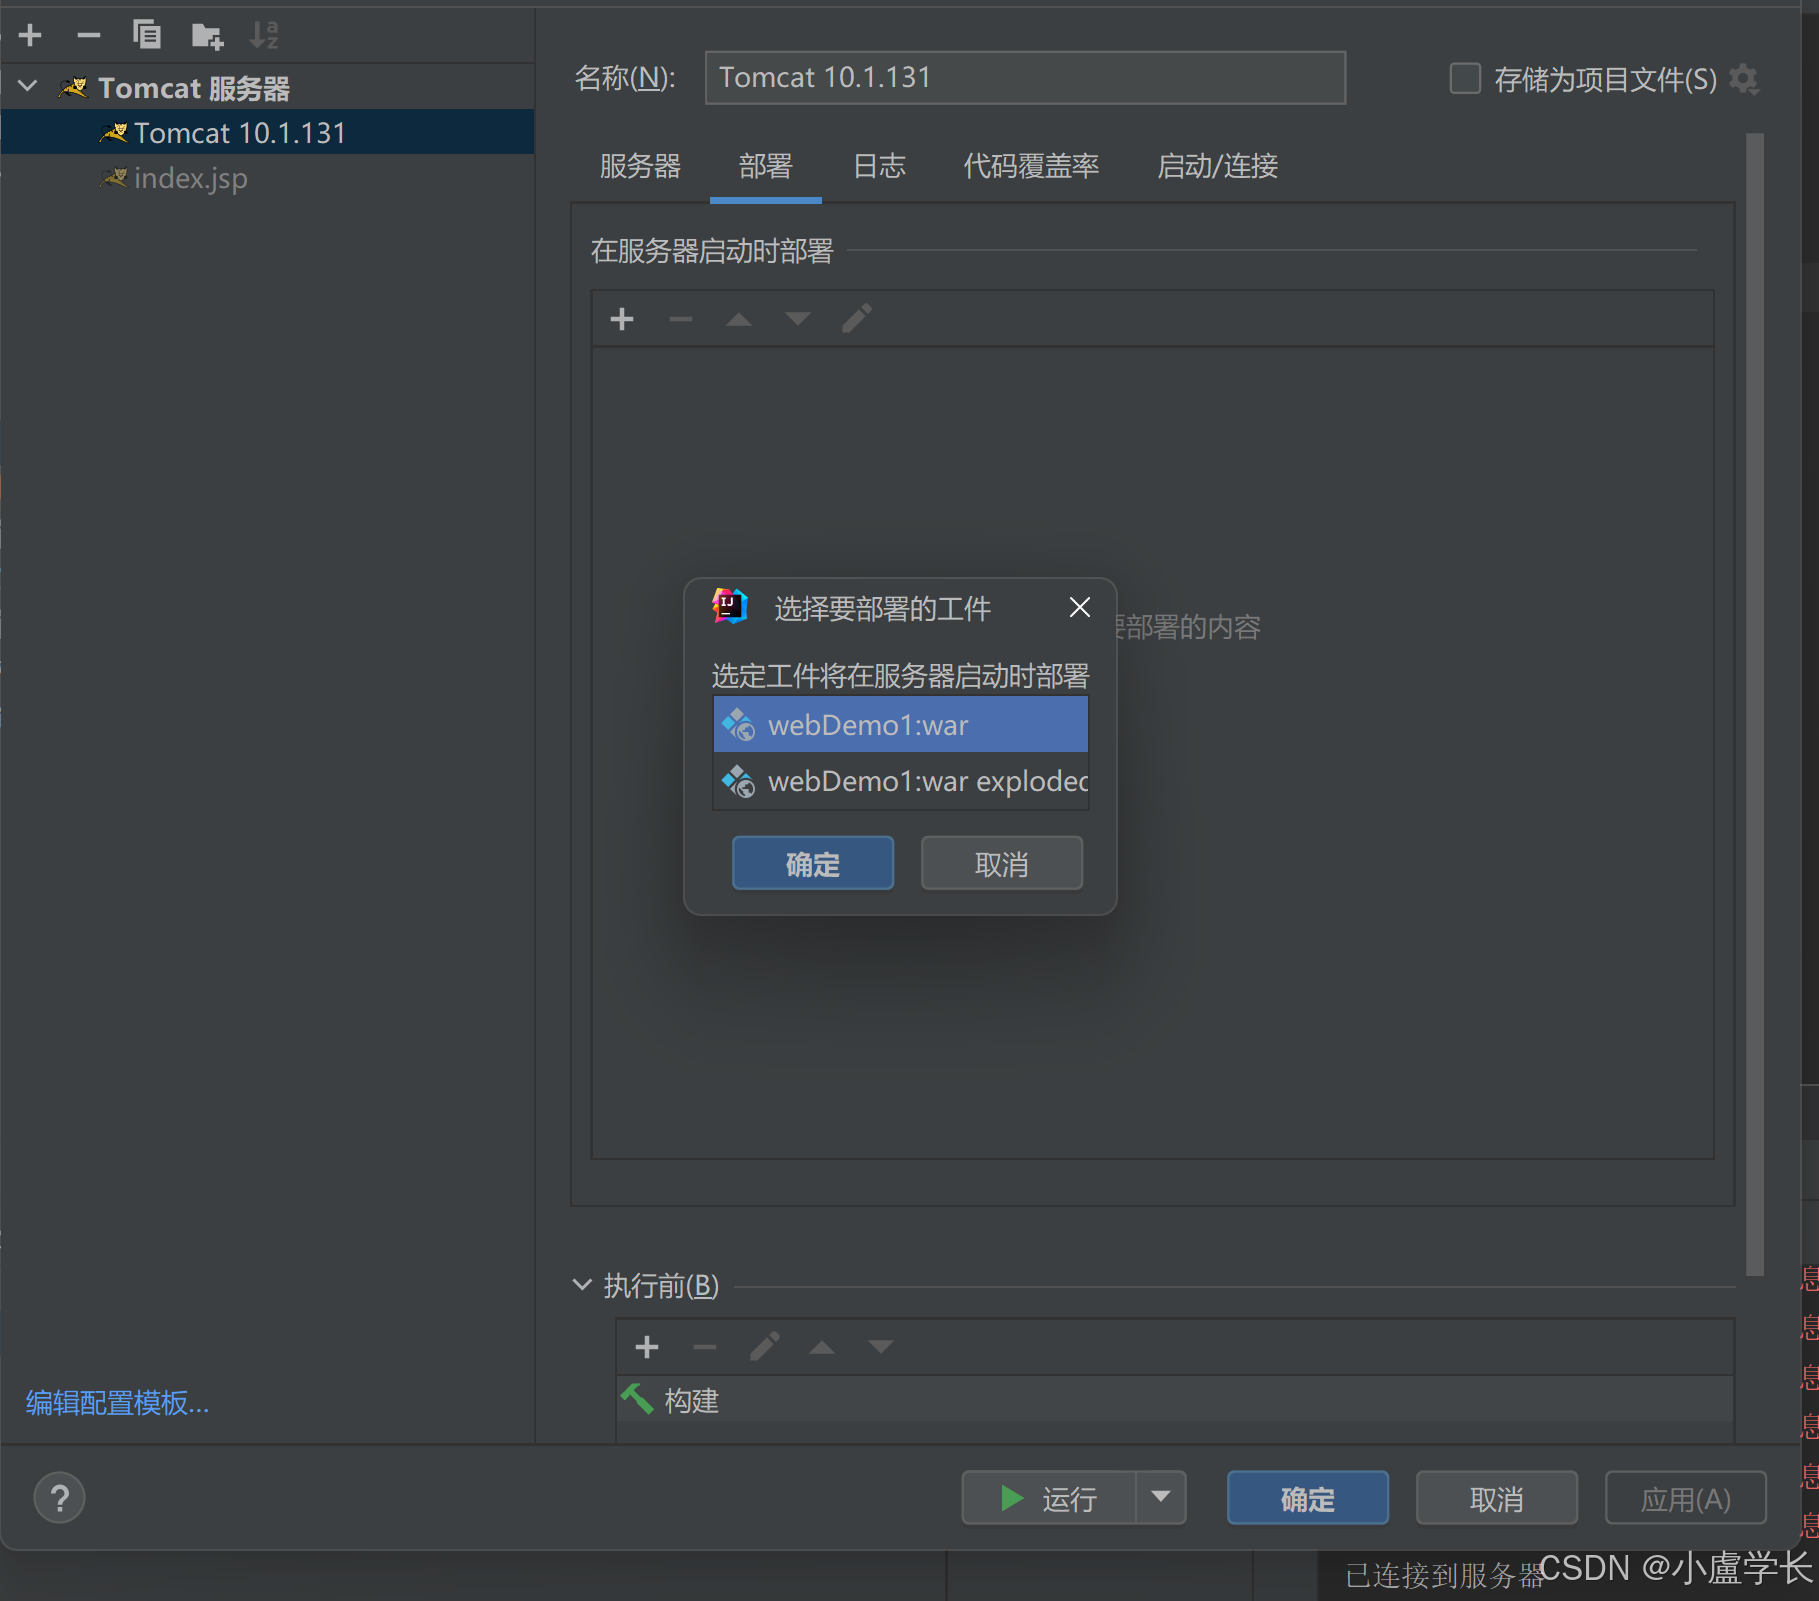
Task: Add deployment artifact plus icon
Action: point(622,319)
